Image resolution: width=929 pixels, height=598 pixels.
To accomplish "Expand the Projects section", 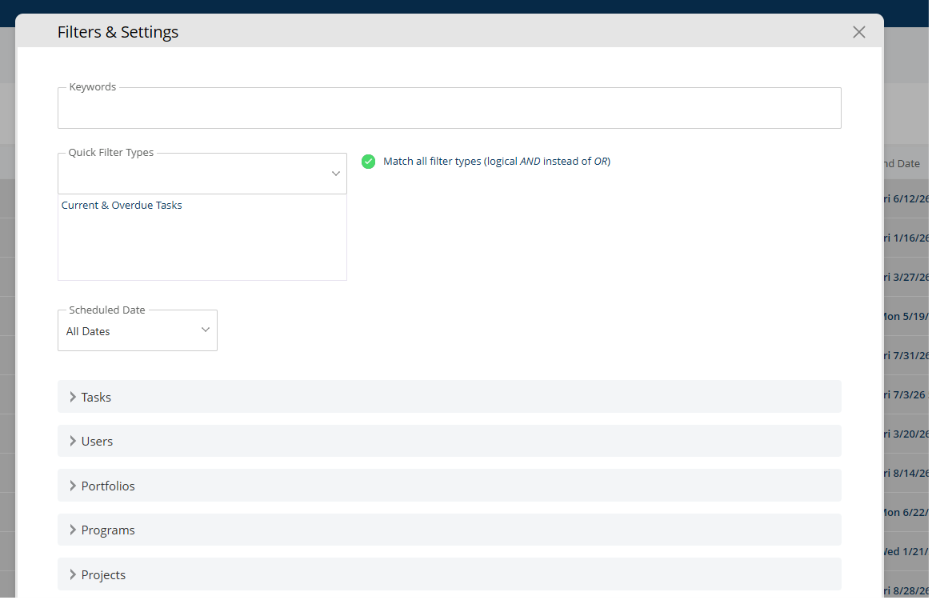I will click(x=449, y=574).
